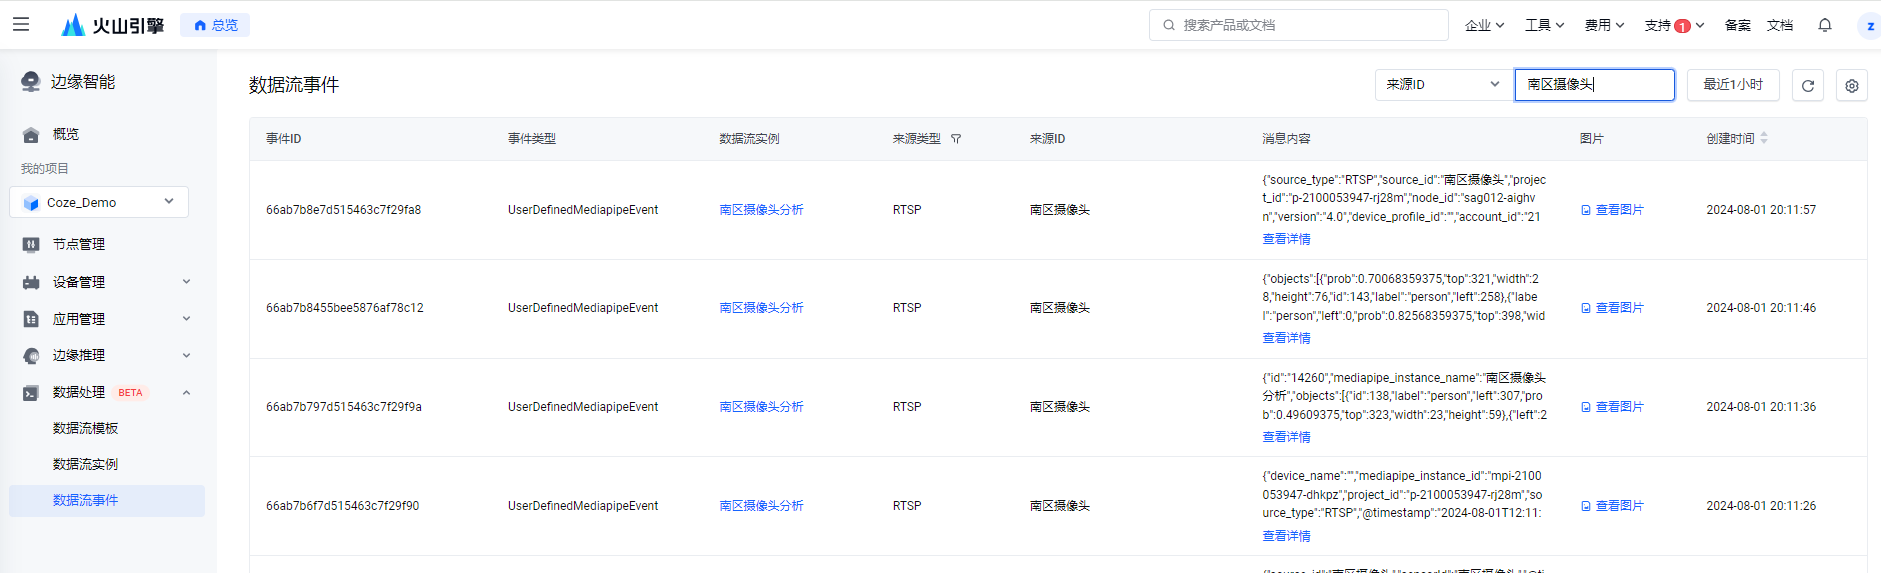Viewport: 1881px width, 573px height.
Task: Open 查看图片 link for first event
Action: pos(1612,210)
